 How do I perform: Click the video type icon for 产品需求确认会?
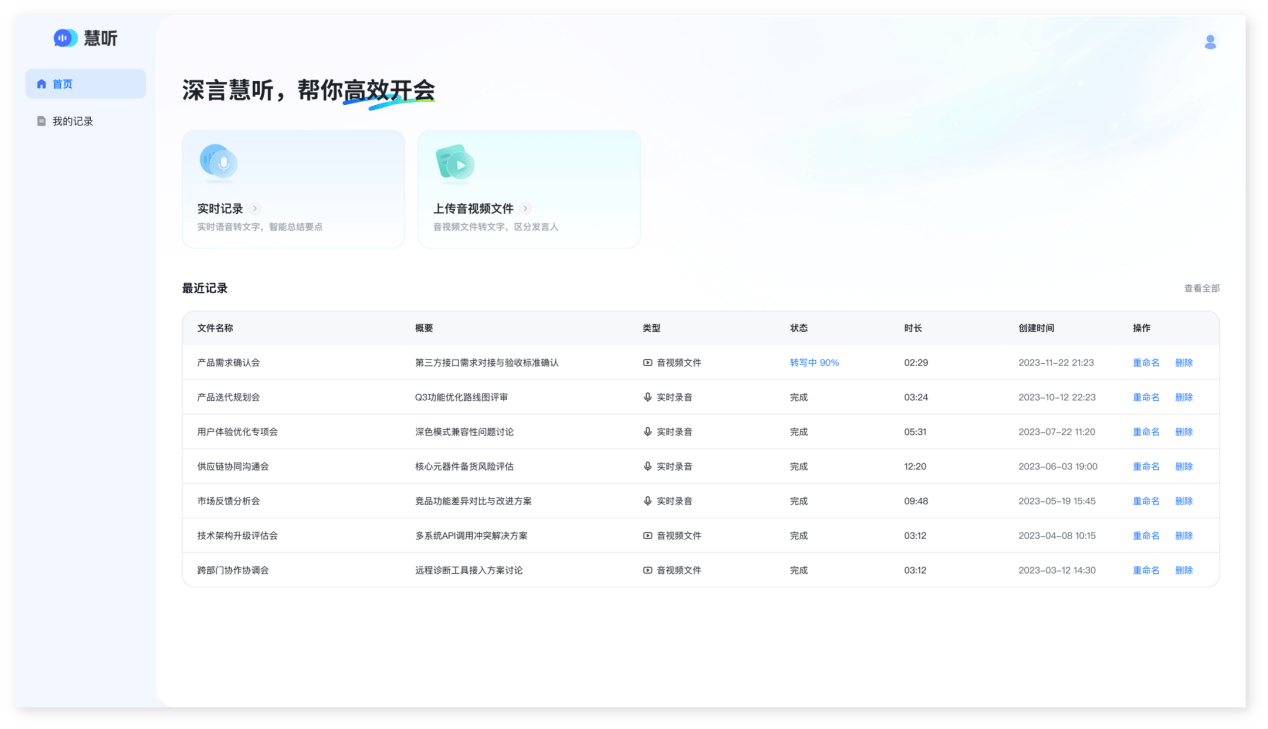647,363
